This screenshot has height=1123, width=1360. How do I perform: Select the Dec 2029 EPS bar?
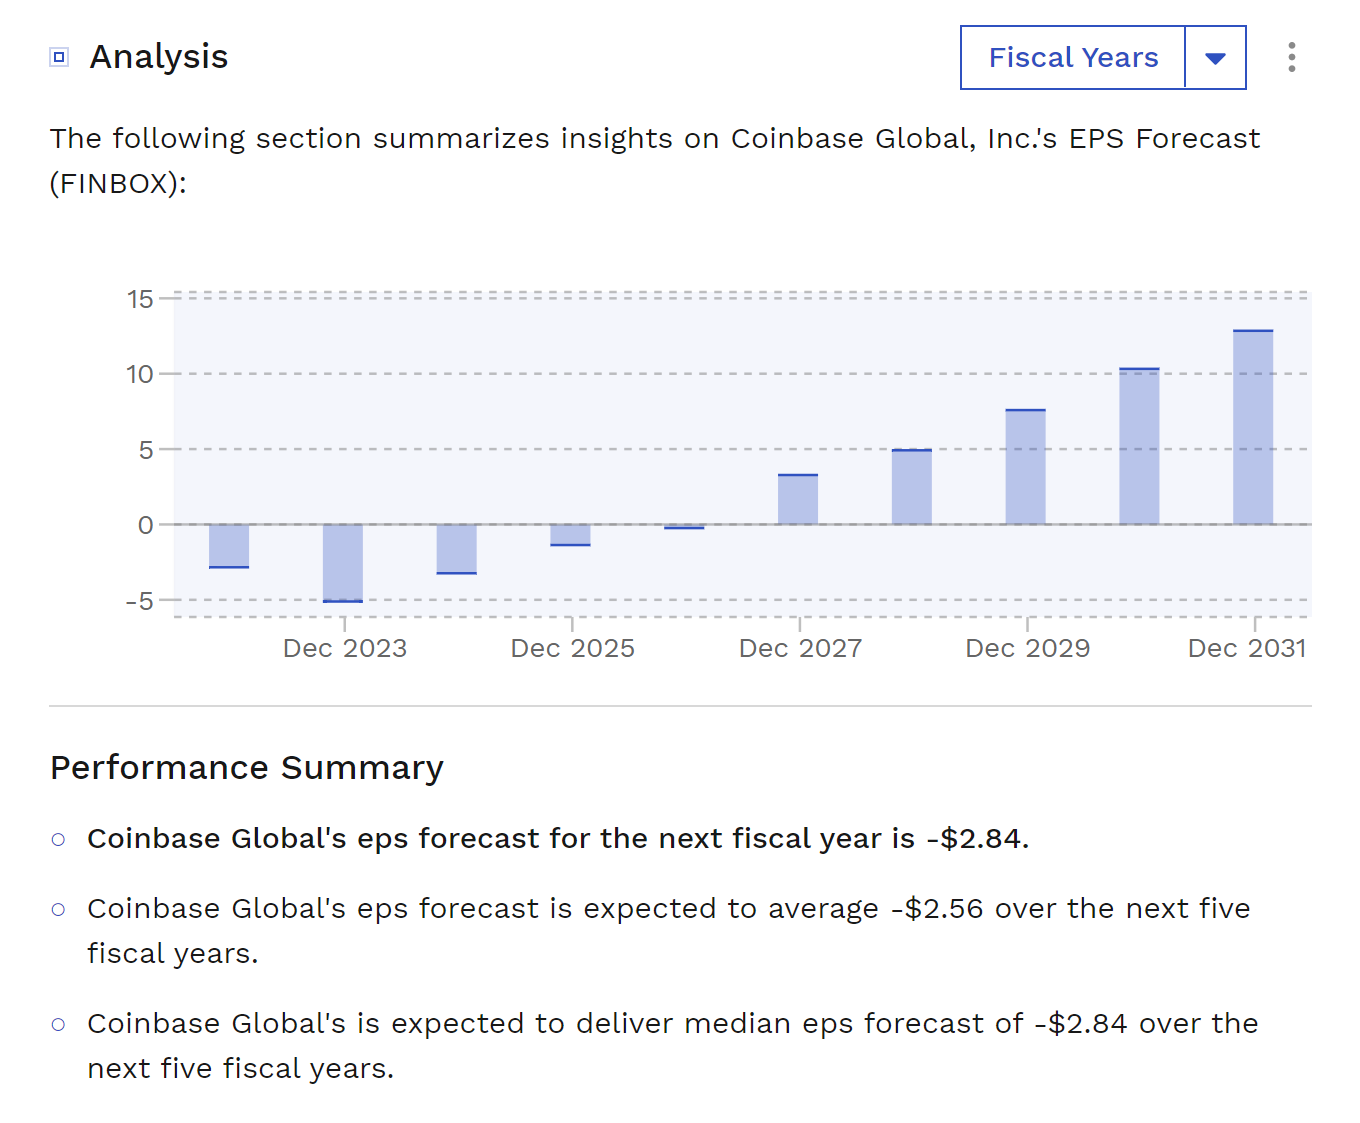click(1025, 467)
